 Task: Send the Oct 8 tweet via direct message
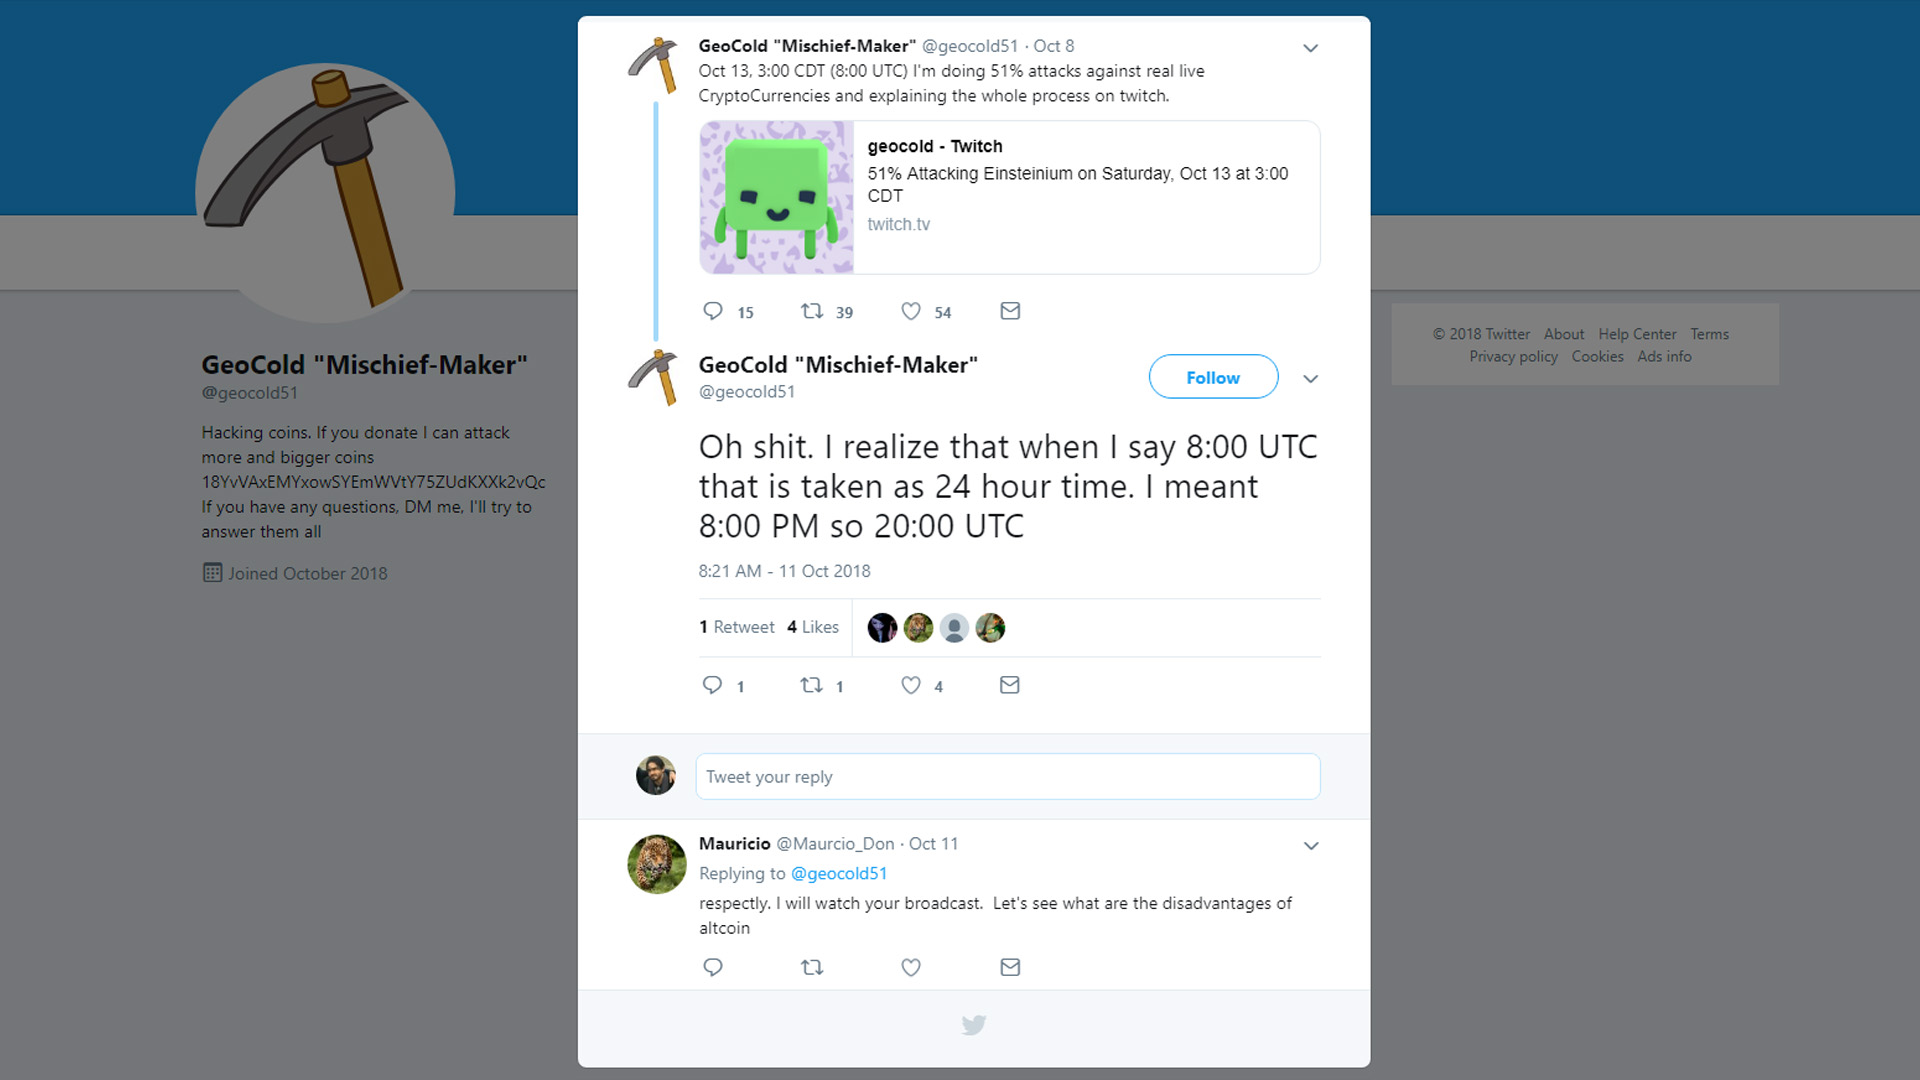(1010, 311)
